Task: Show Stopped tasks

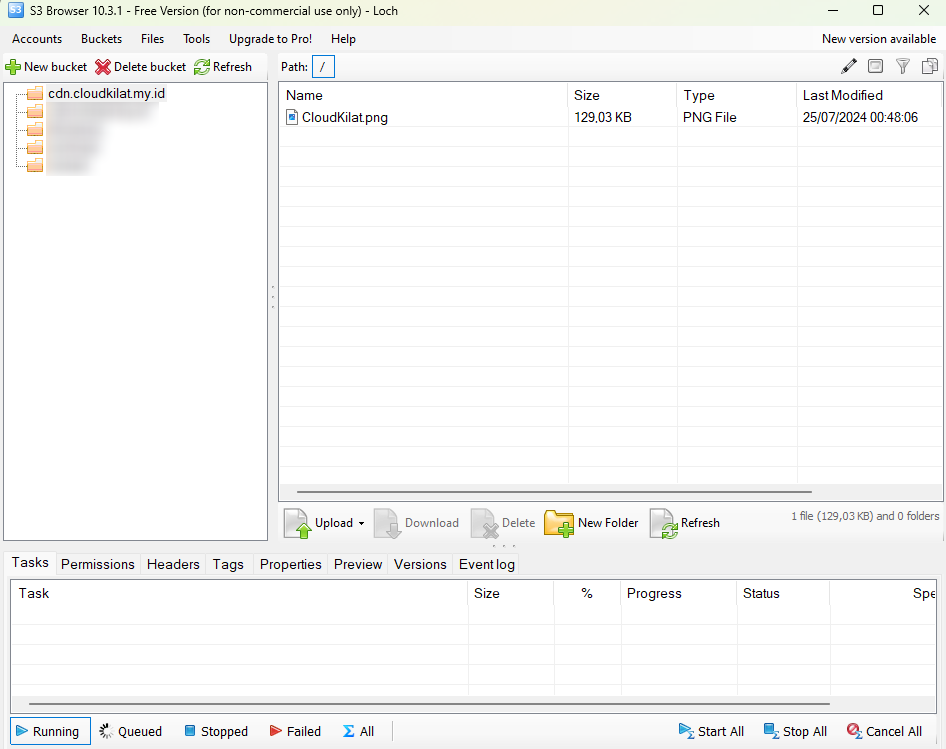Action: point(216,731)
